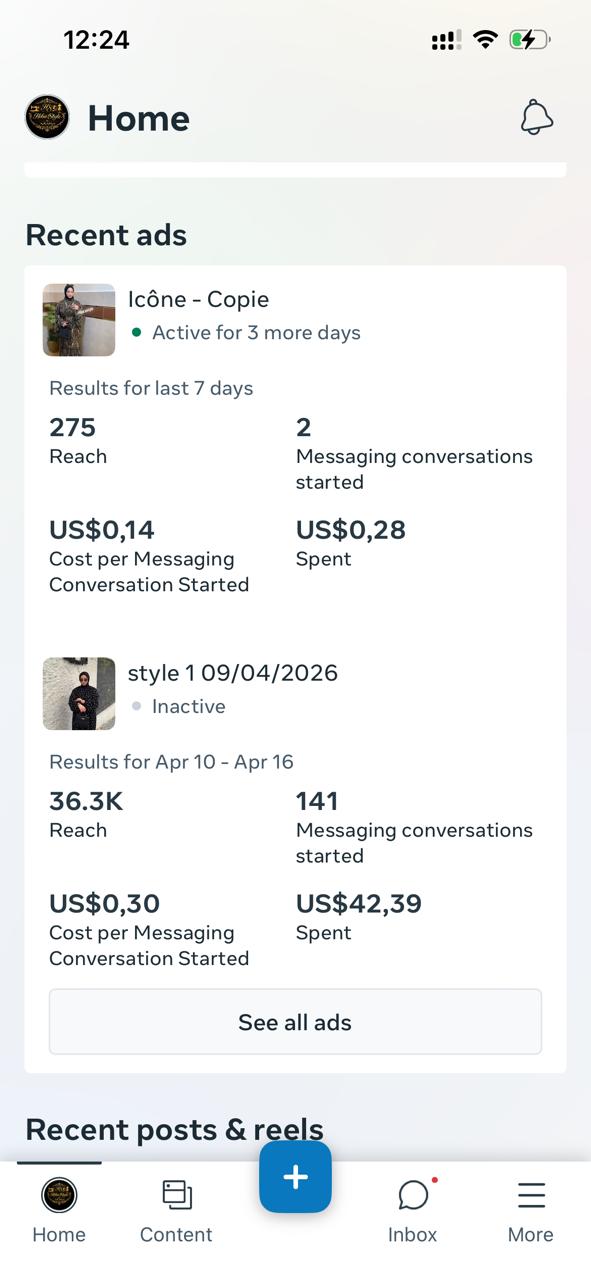Open the More hamburger menu icon
The width and height of the screenshot is (591, 1280).
tap(531, 1195)
